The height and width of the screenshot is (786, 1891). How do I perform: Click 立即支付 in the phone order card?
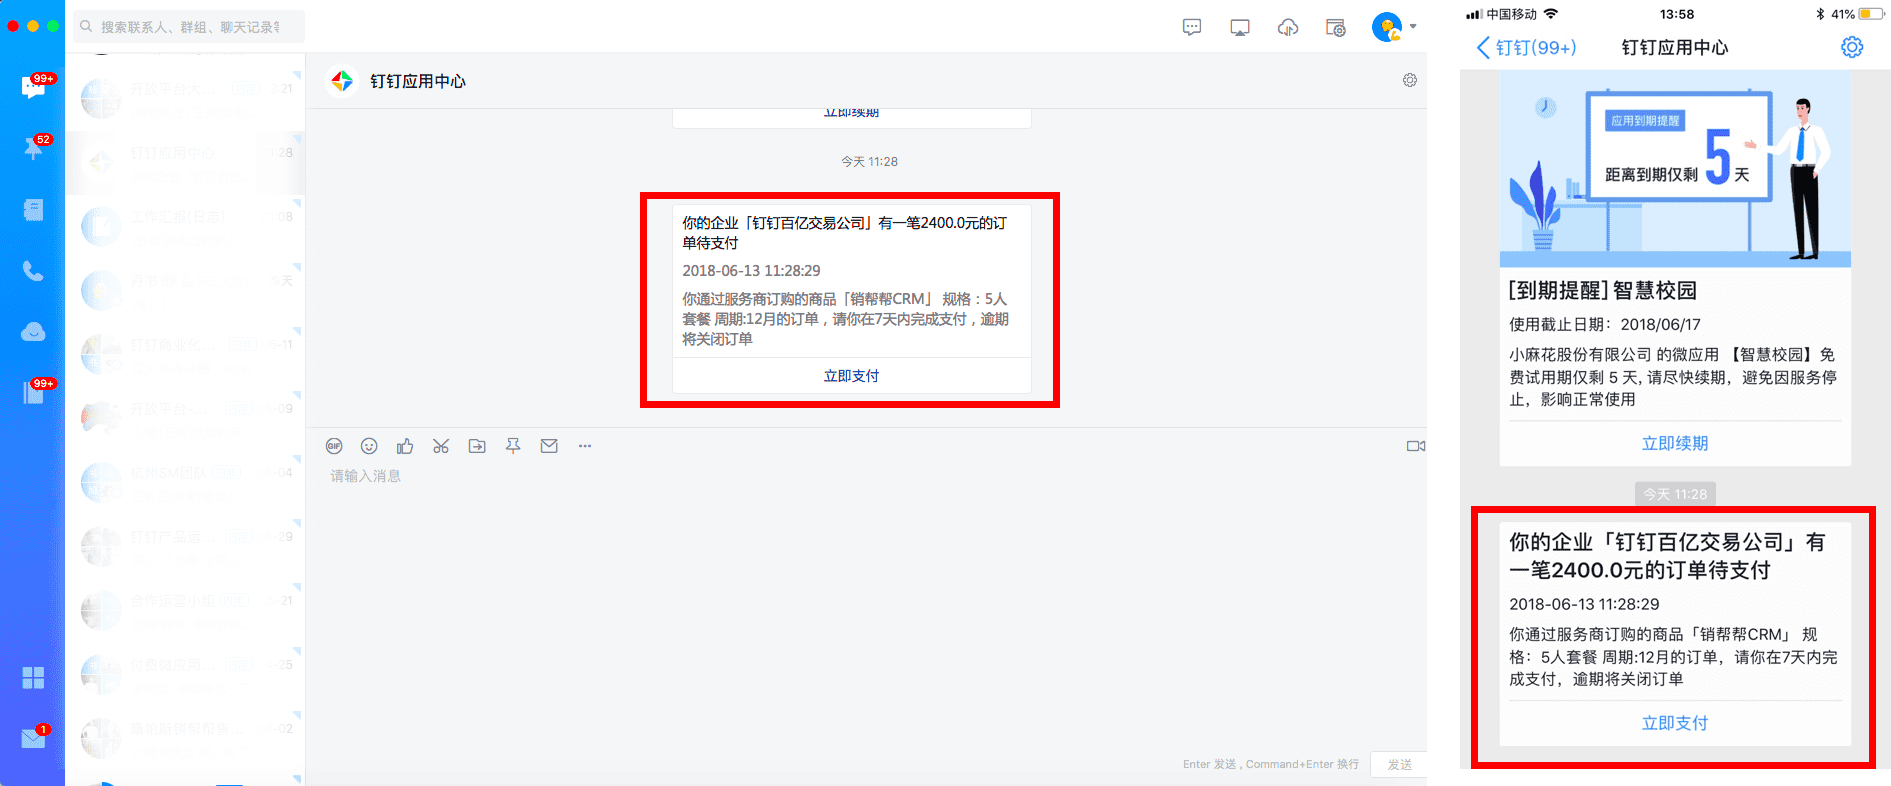pyautogui.click(x=1675, y=723)
